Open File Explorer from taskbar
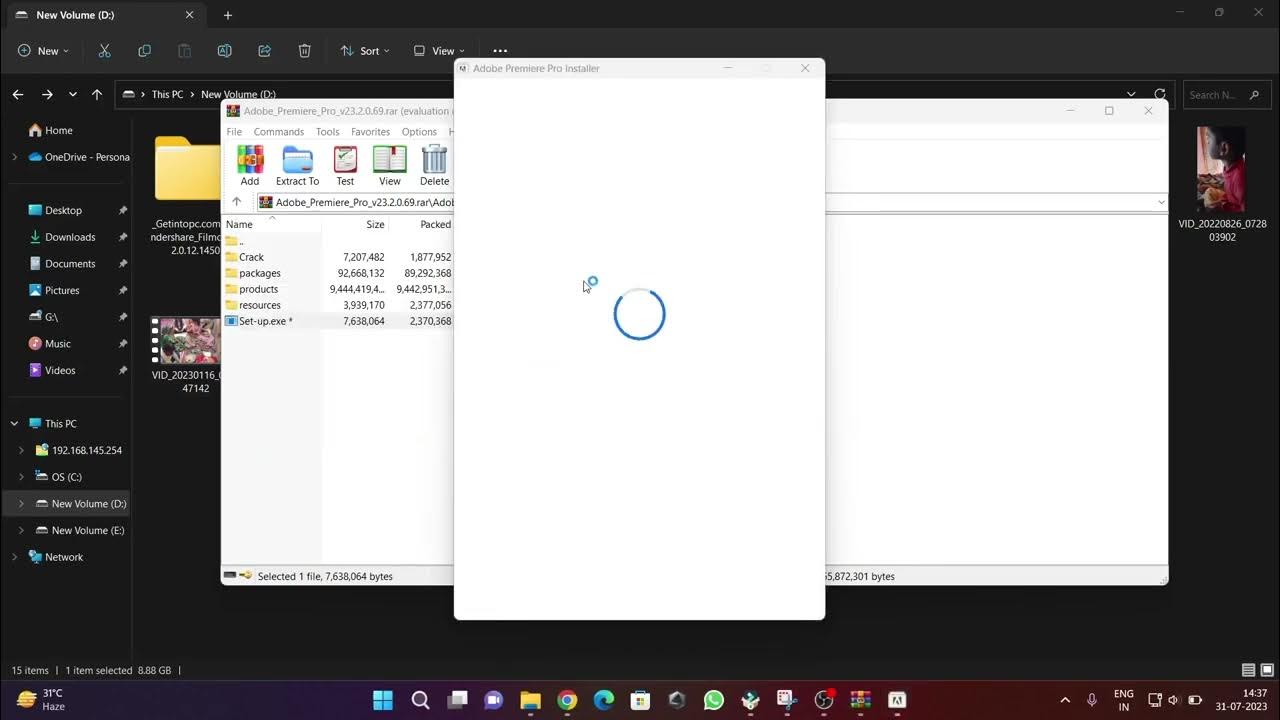Screen dimensions: 1280x720 (530, 700)
